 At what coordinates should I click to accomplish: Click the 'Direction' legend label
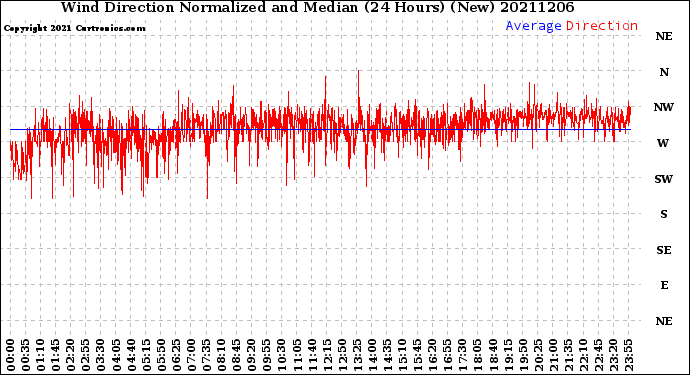tap(602, 26)
